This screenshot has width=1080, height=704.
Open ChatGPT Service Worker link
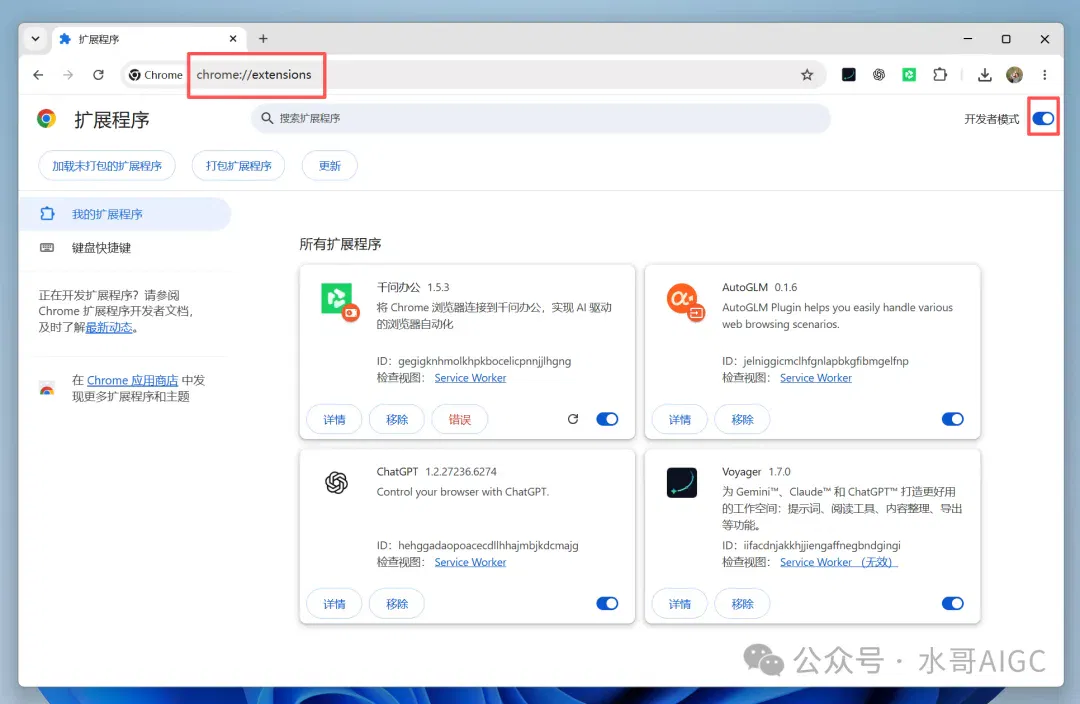tap(470, 563)
